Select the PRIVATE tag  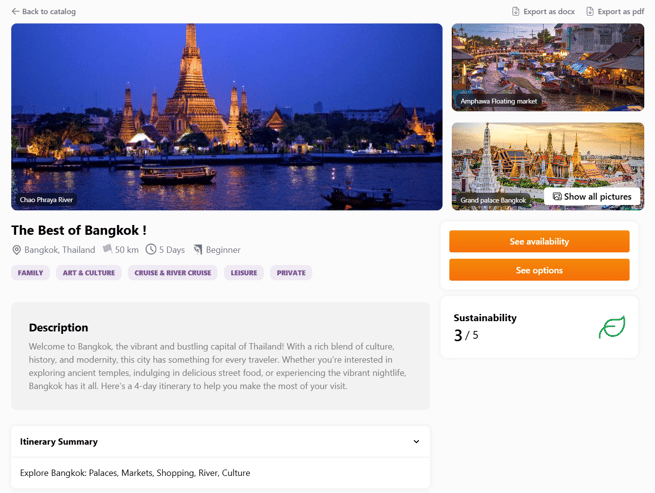tap(291, 273)
